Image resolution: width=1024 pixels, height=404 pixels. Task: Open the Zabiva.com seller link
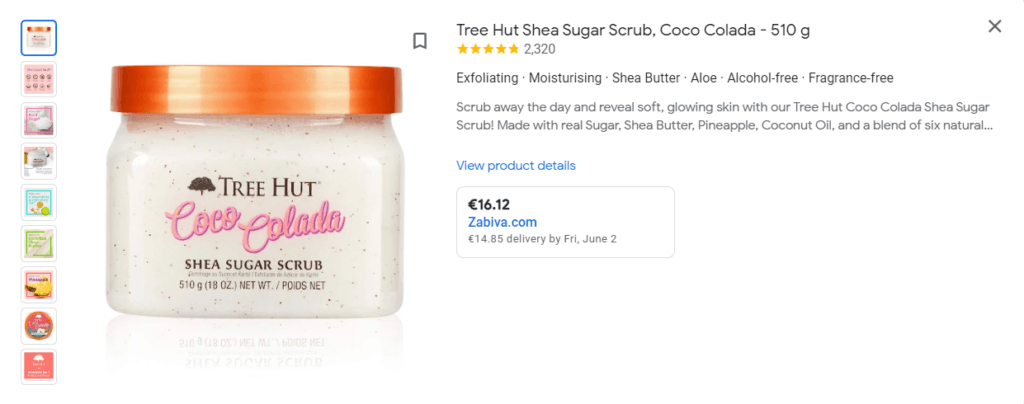coord(502,222)
